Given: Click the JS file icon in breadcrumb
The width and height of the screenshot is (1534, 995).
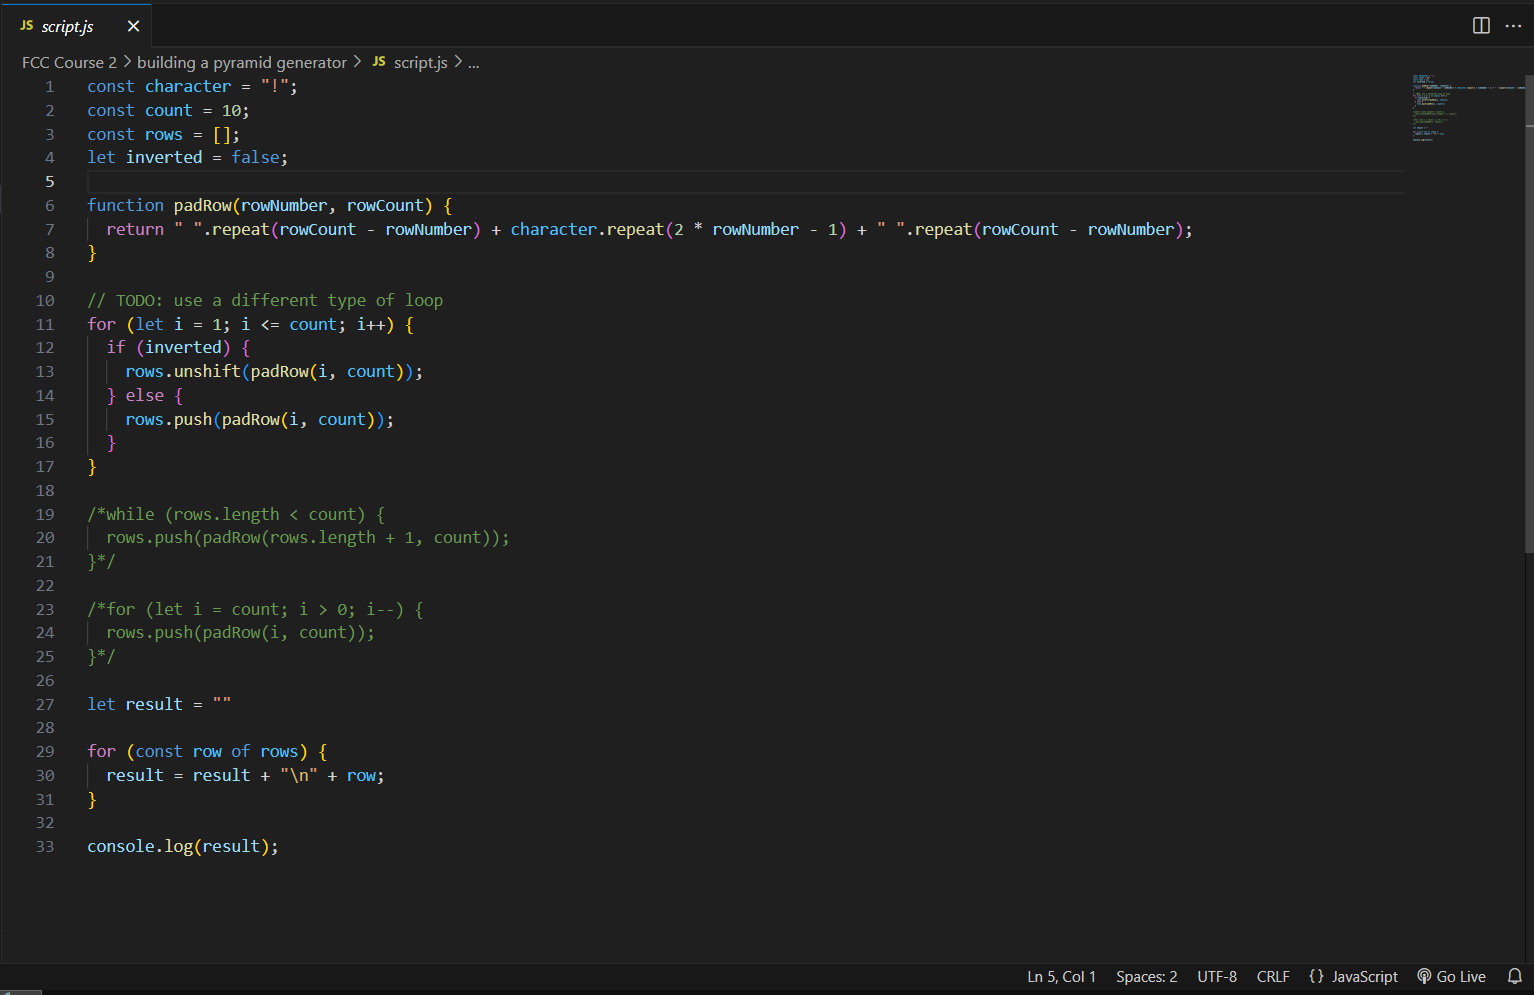Looking at the screenshot, I should [x=379, y=62].
